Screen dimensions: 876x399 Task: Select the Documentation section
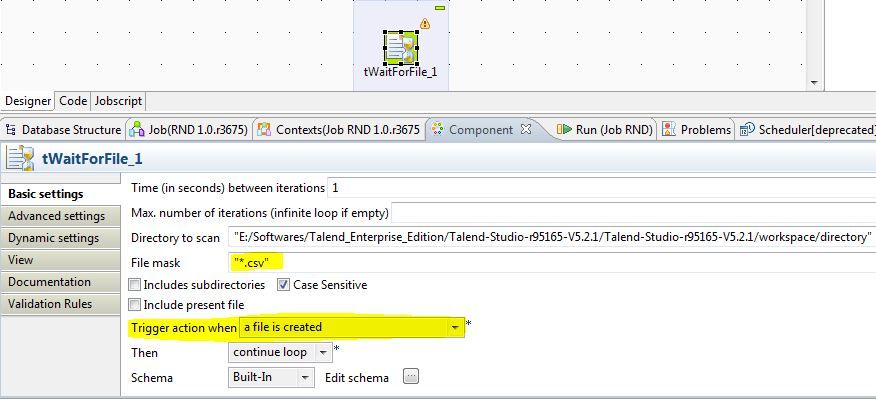pyautogui.click(x=60, y=282)
